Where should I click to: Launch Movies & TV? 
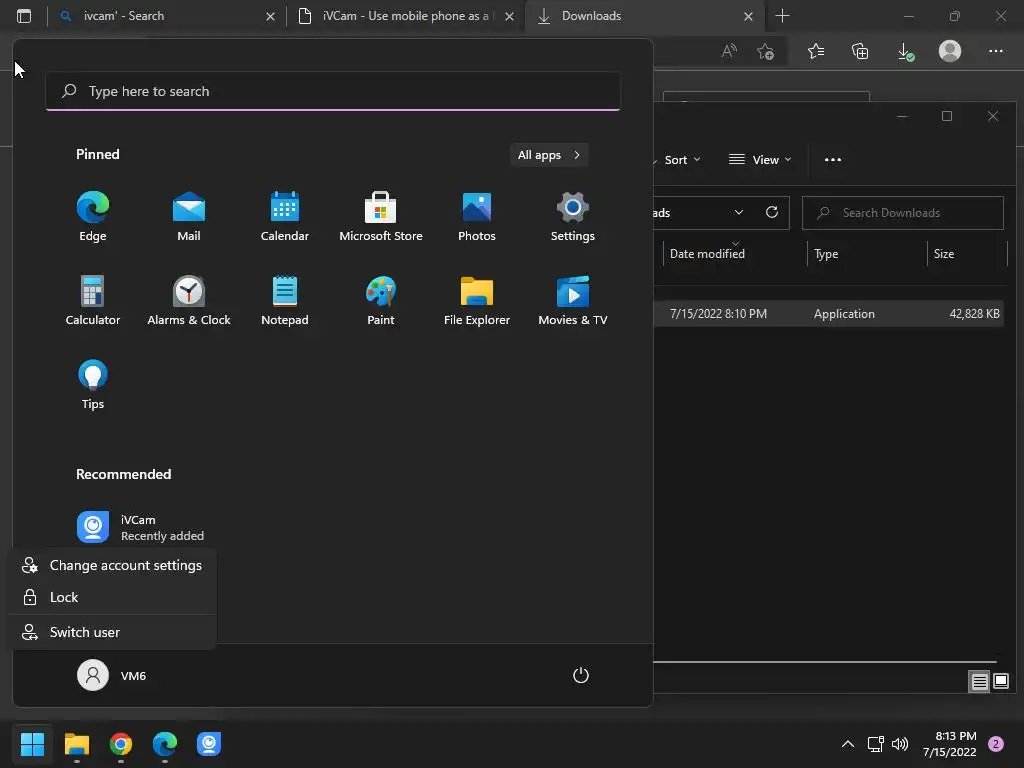pyautogui.click(x=573, y=300)
